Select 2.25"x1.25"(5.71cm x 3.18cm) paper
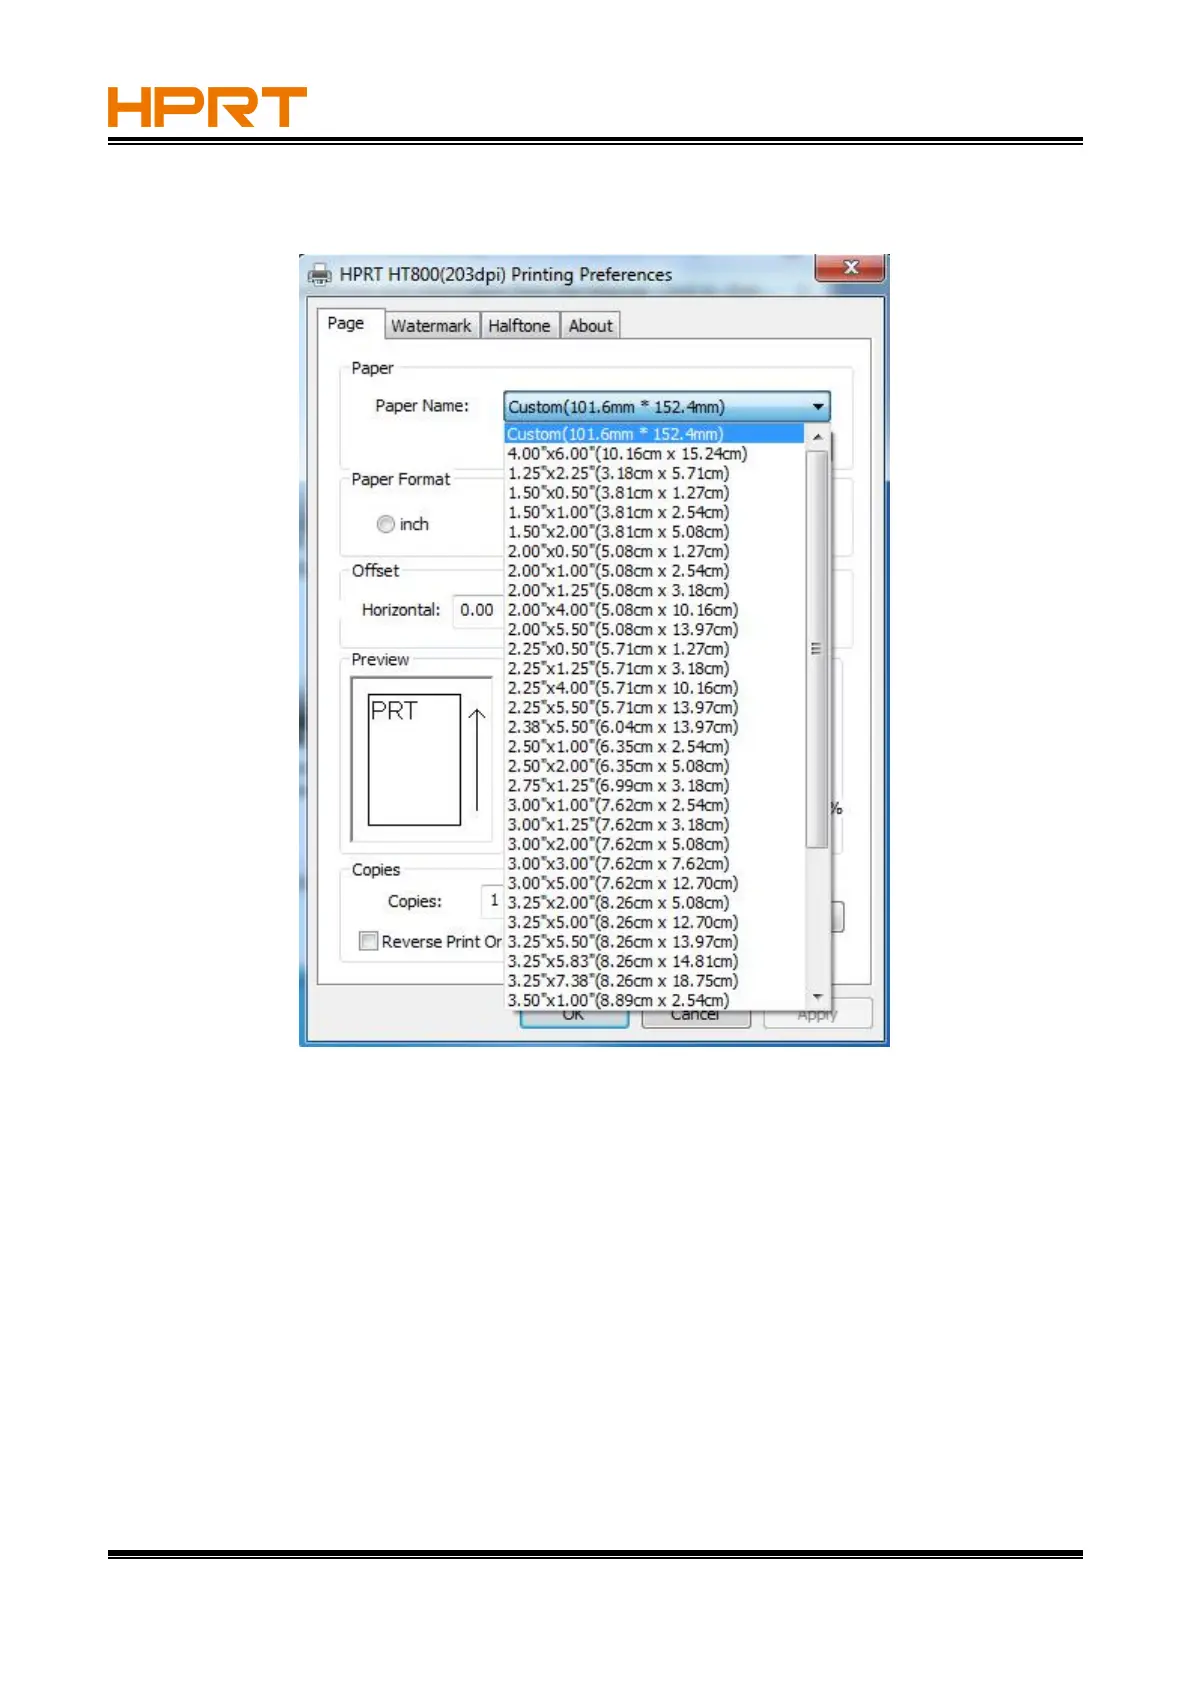 (654, 668)
